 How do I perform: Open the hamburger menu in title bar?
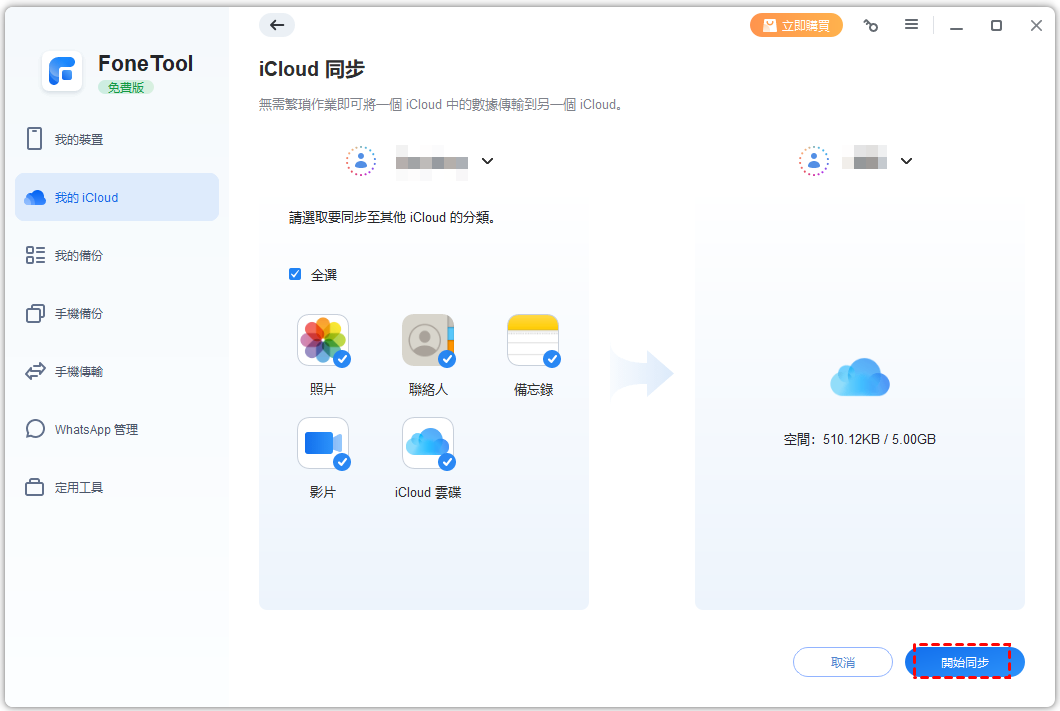pyautogui.click(x=911, y=25)
